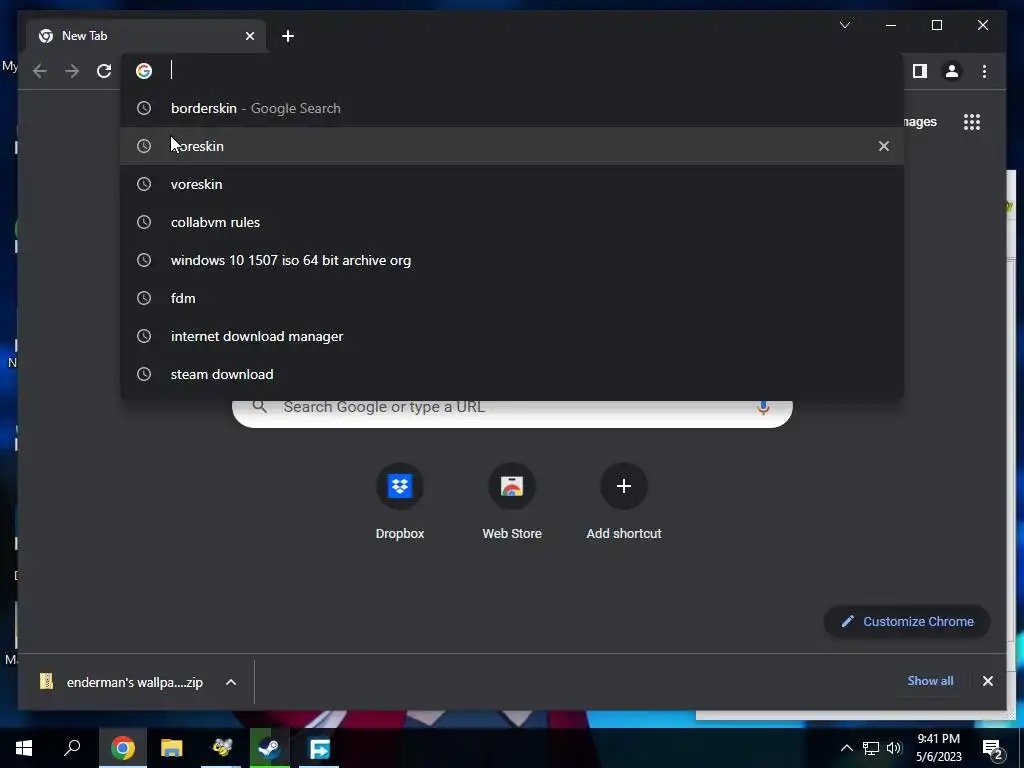
Task: Open taskbar search magnifier
Action: (x=72, y=748)
